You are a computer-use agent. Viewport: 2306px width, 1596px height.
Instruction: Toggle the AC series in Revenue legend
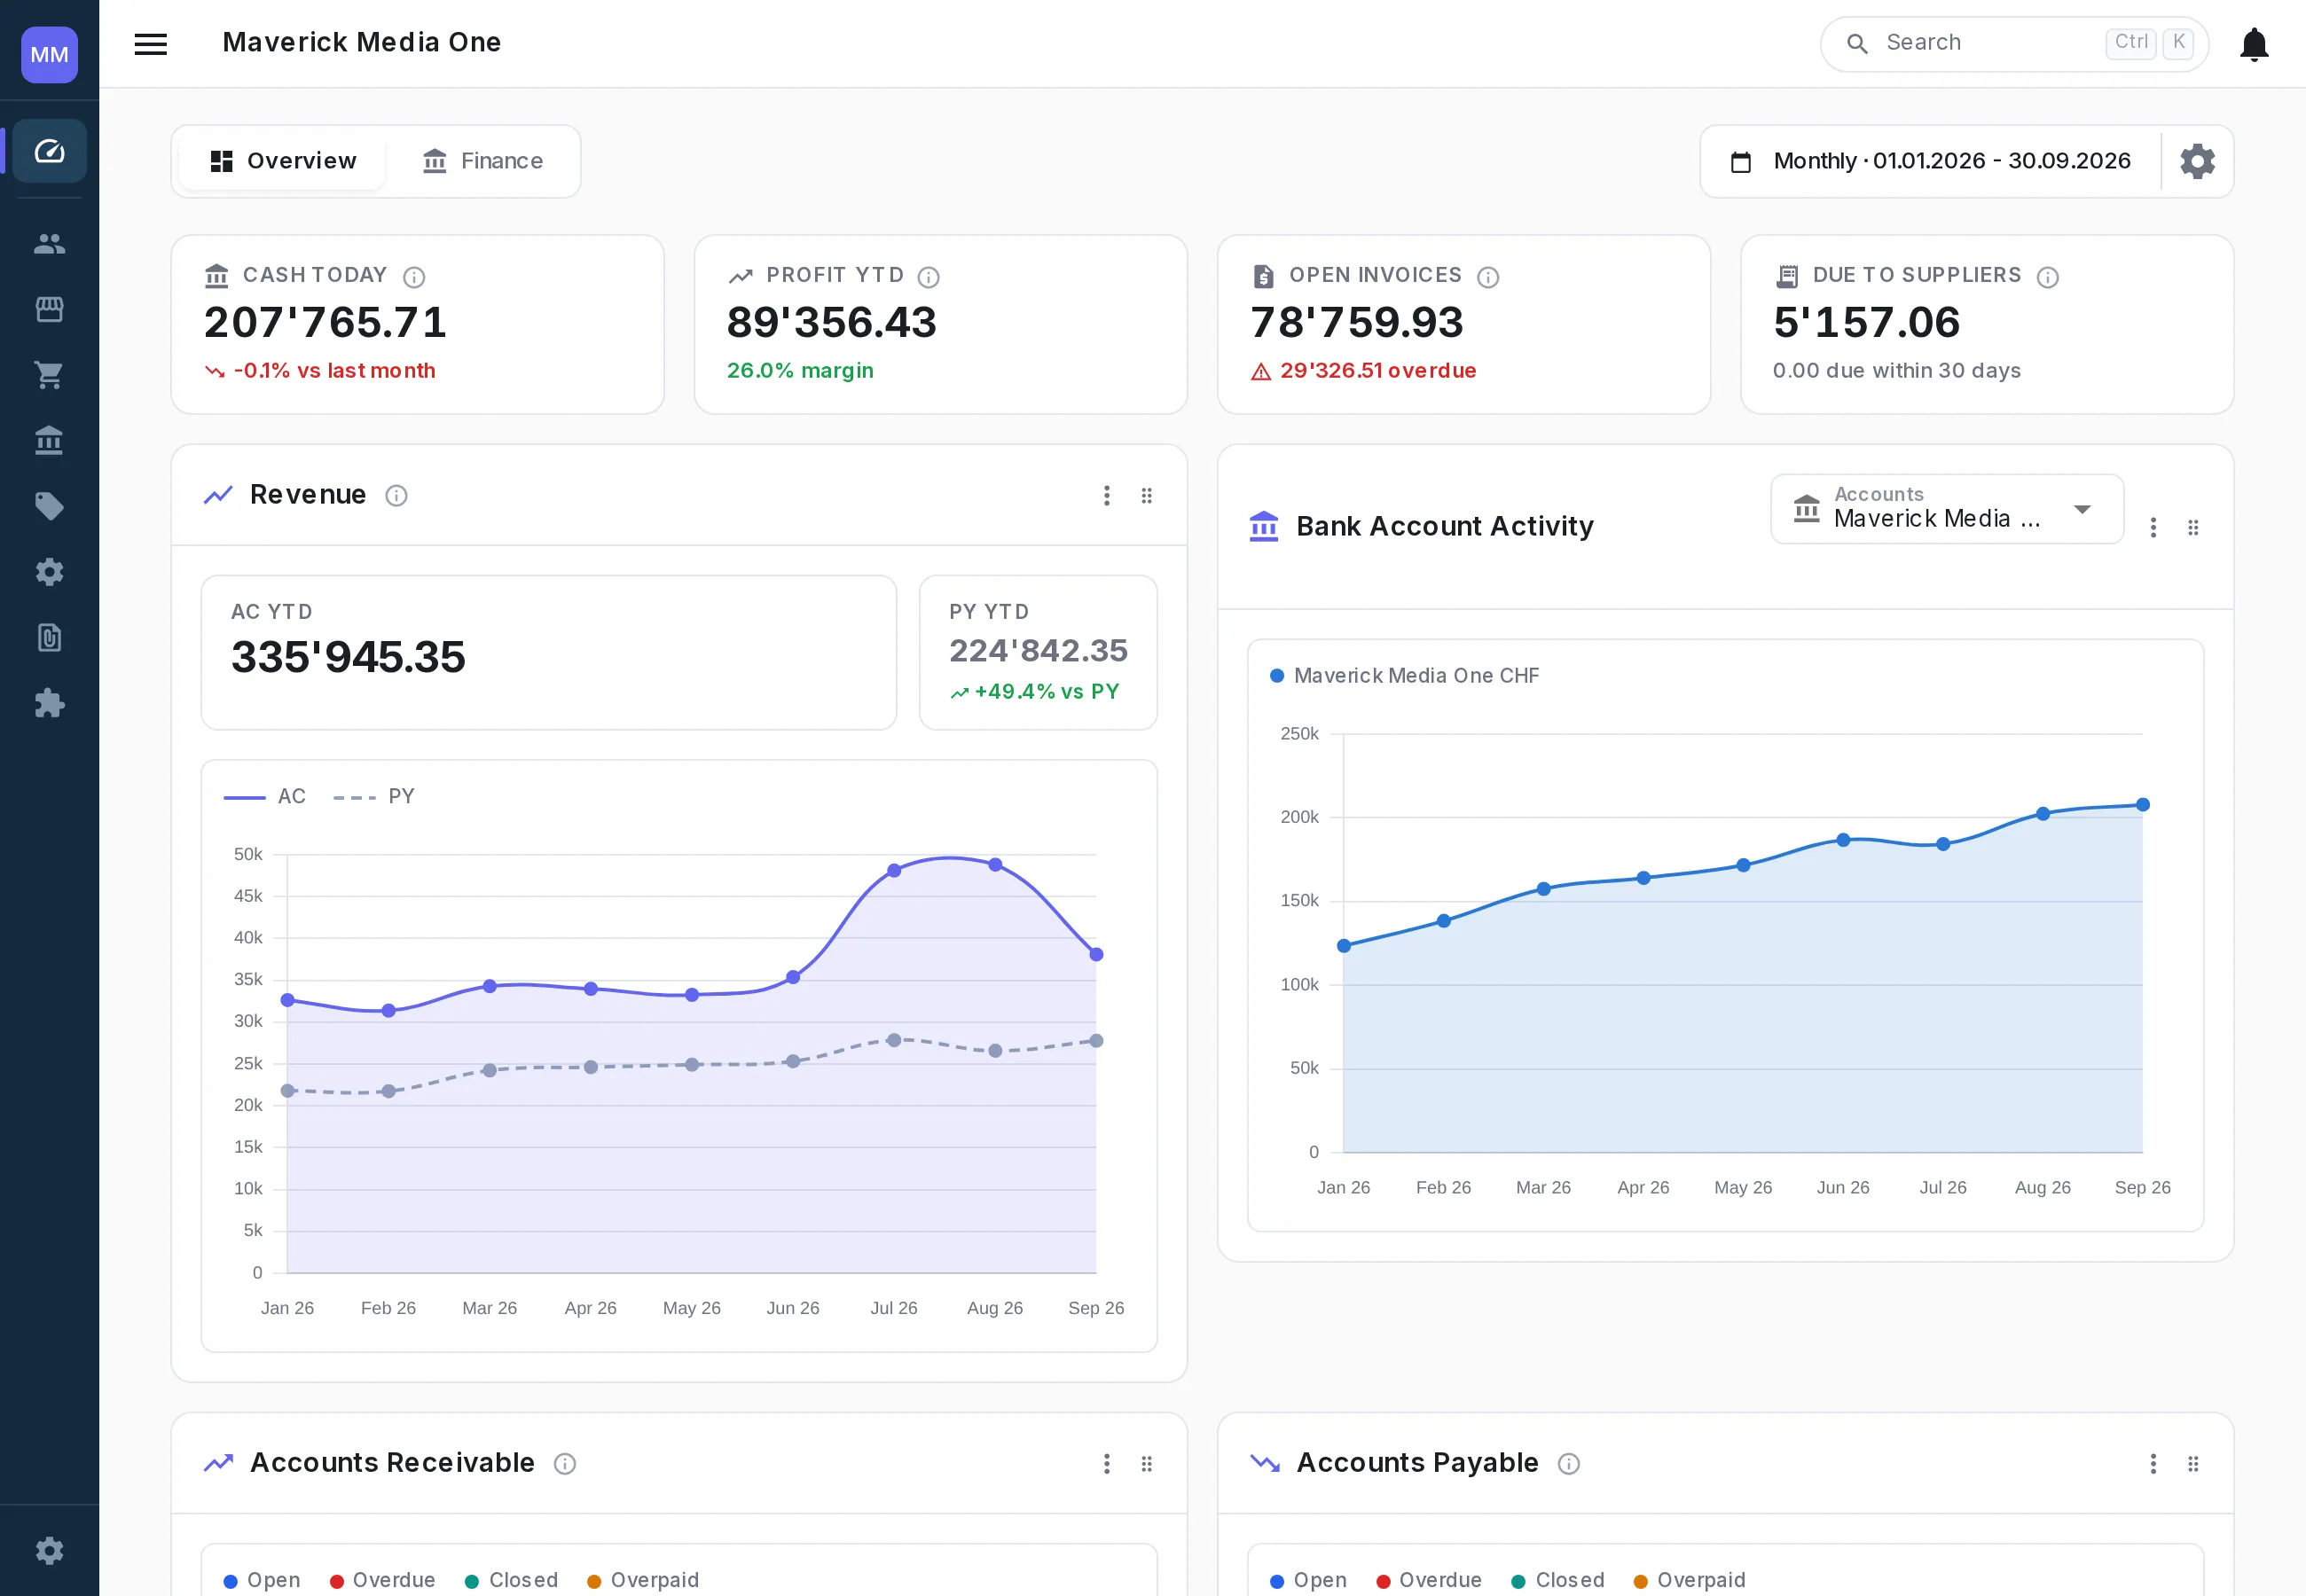265,796
